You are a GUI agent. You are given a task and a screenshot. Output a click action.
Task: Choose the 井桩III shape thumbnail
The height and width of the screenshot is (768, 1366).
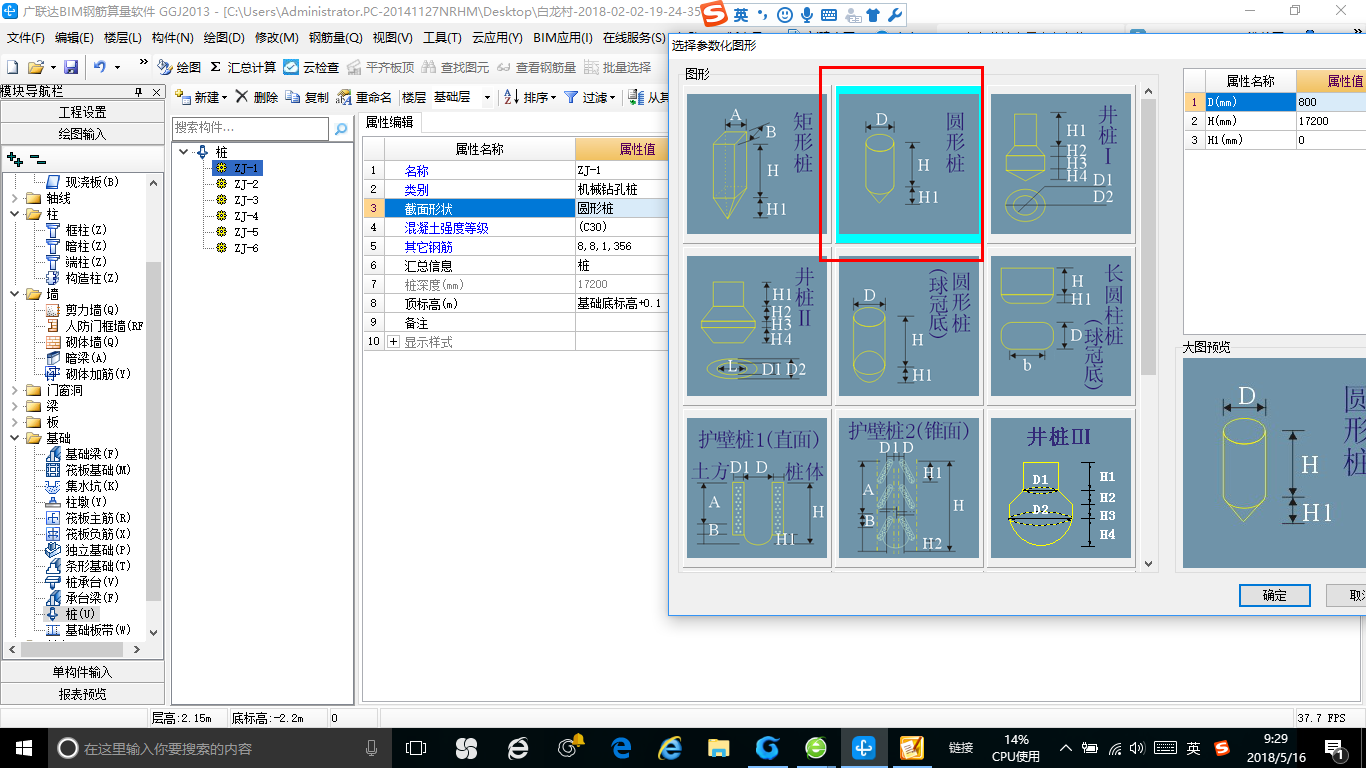point(1061,489)
